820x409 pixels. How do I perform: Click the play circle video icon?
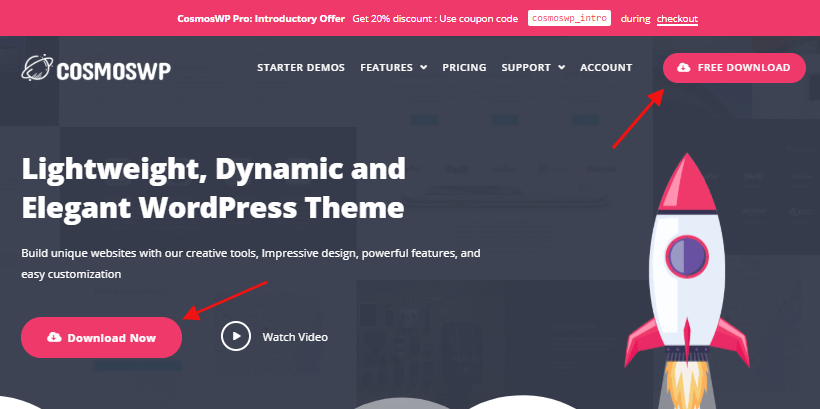pyautogui.click(x=236, y=336)
